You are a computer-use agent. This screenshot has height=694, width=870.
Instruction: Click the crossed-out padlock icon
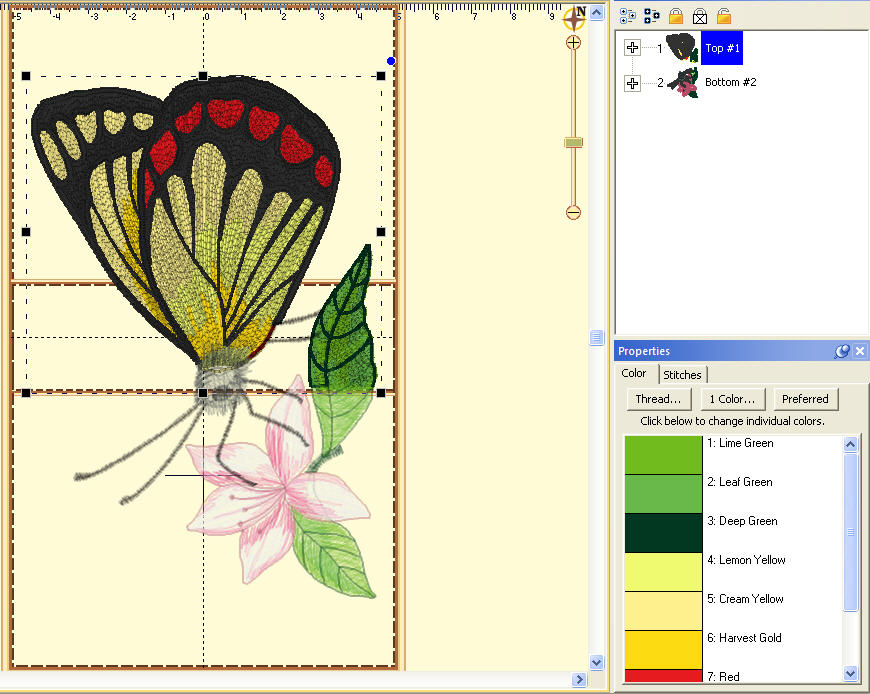[700, 15]
